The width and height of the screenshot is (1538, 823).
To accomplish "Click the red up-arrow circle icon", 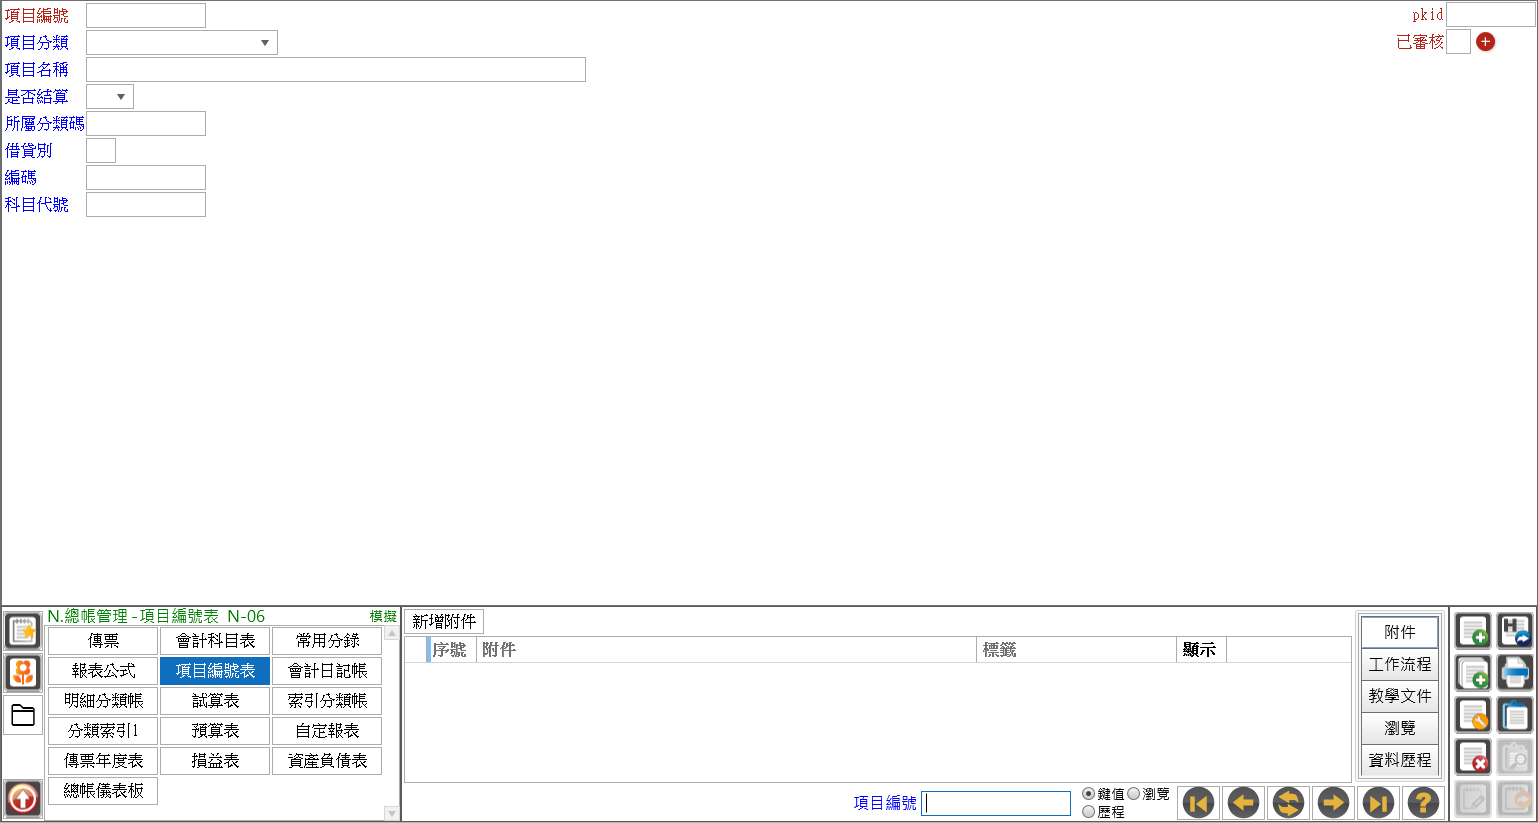I will 23,799.
